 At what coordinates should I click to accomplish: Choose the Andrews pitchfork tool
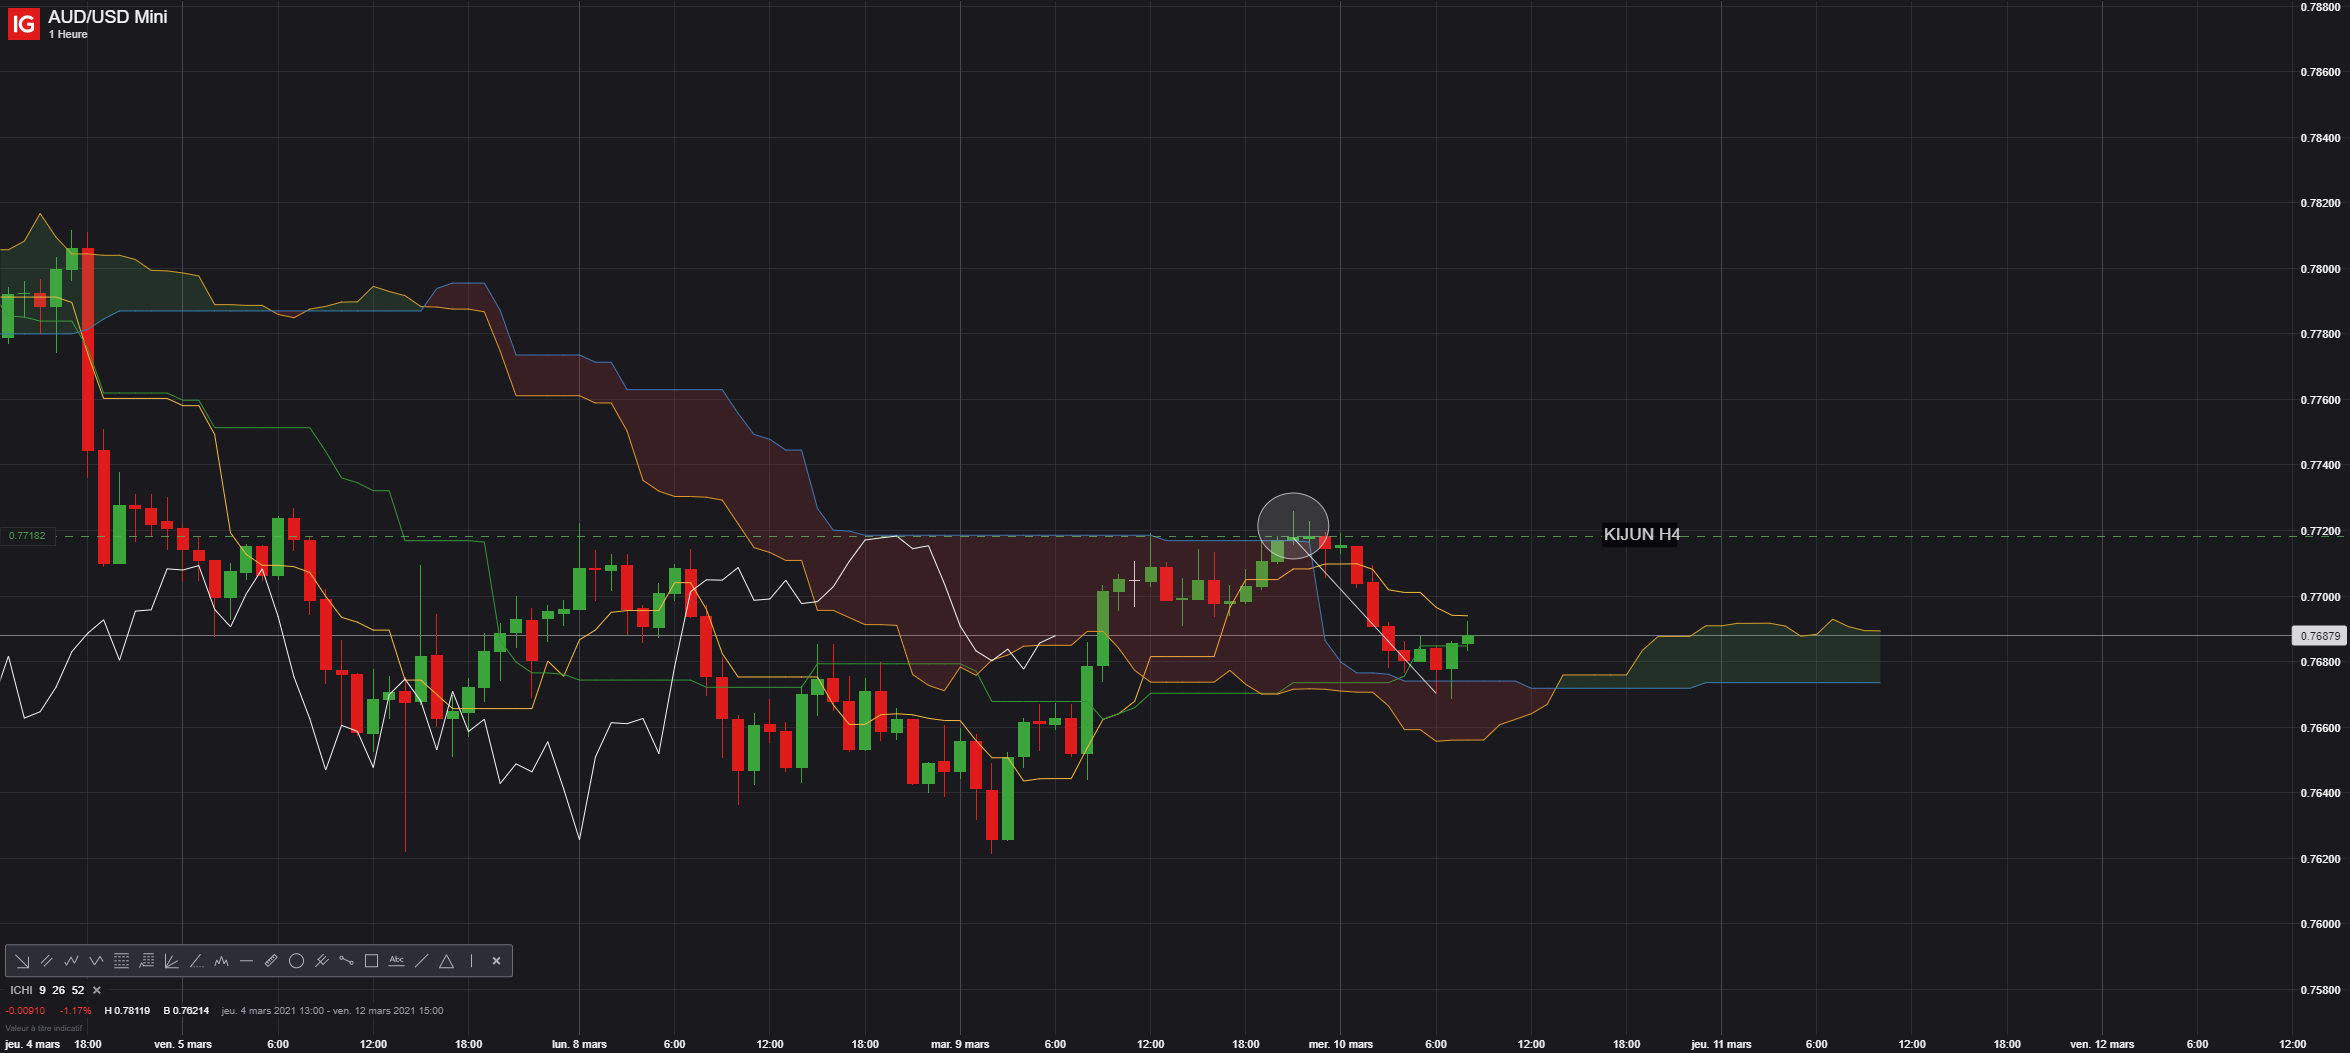pyautogui.click(x=321, y=961)
